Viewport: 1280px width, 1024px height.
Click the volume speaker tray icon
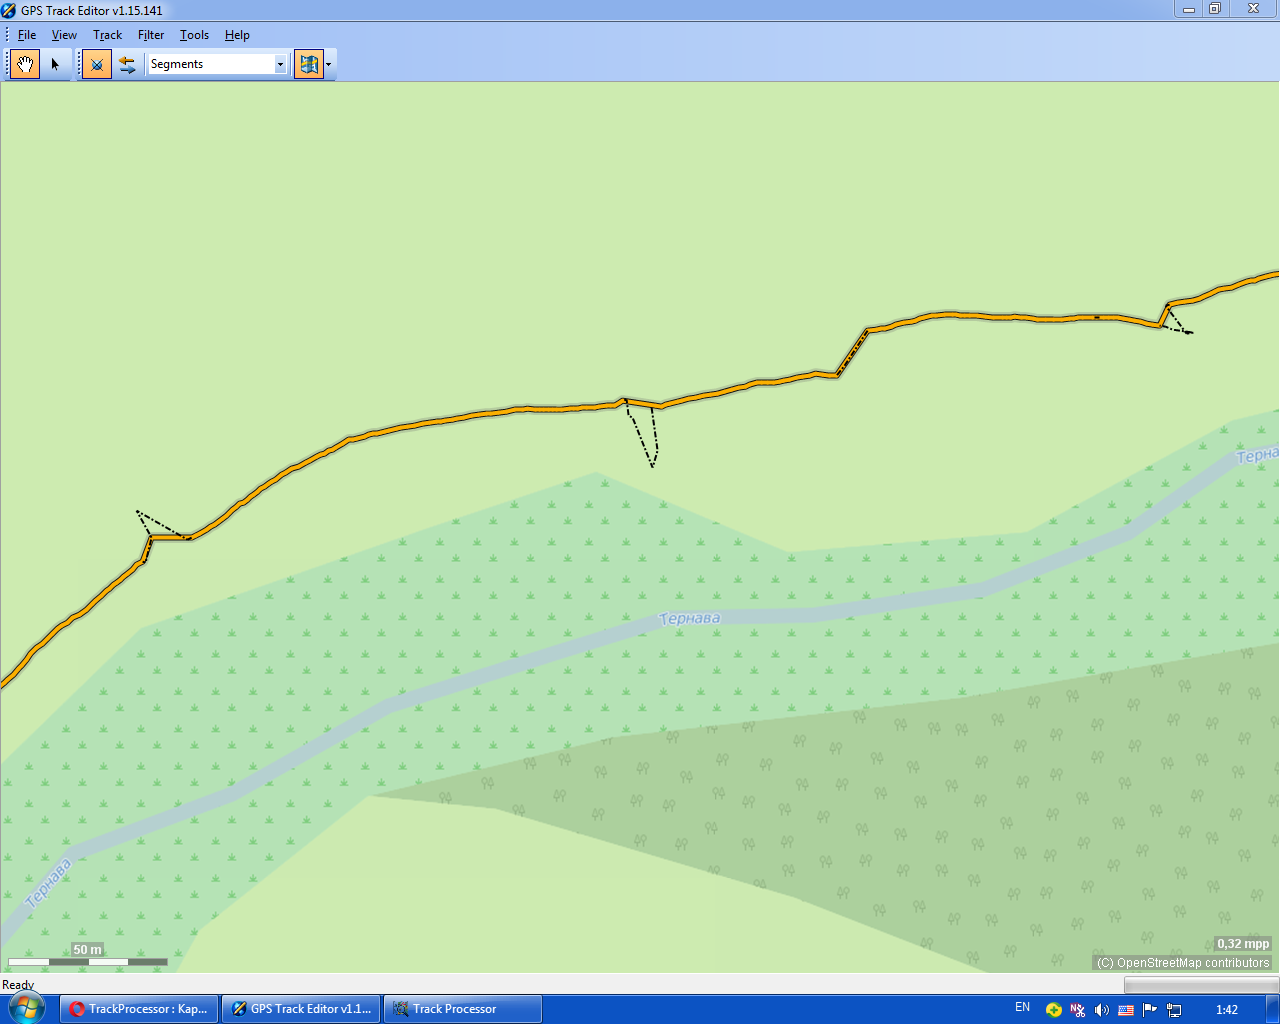(1102, 1010)
